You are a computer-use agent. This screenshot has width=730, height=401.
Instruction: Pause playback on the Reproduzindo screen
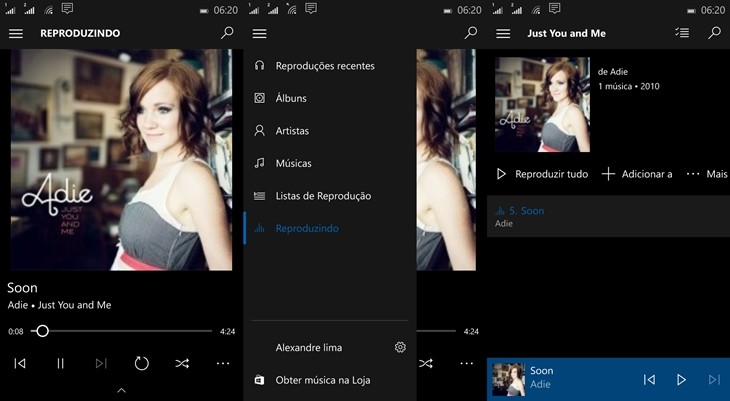tap(60, 364)
